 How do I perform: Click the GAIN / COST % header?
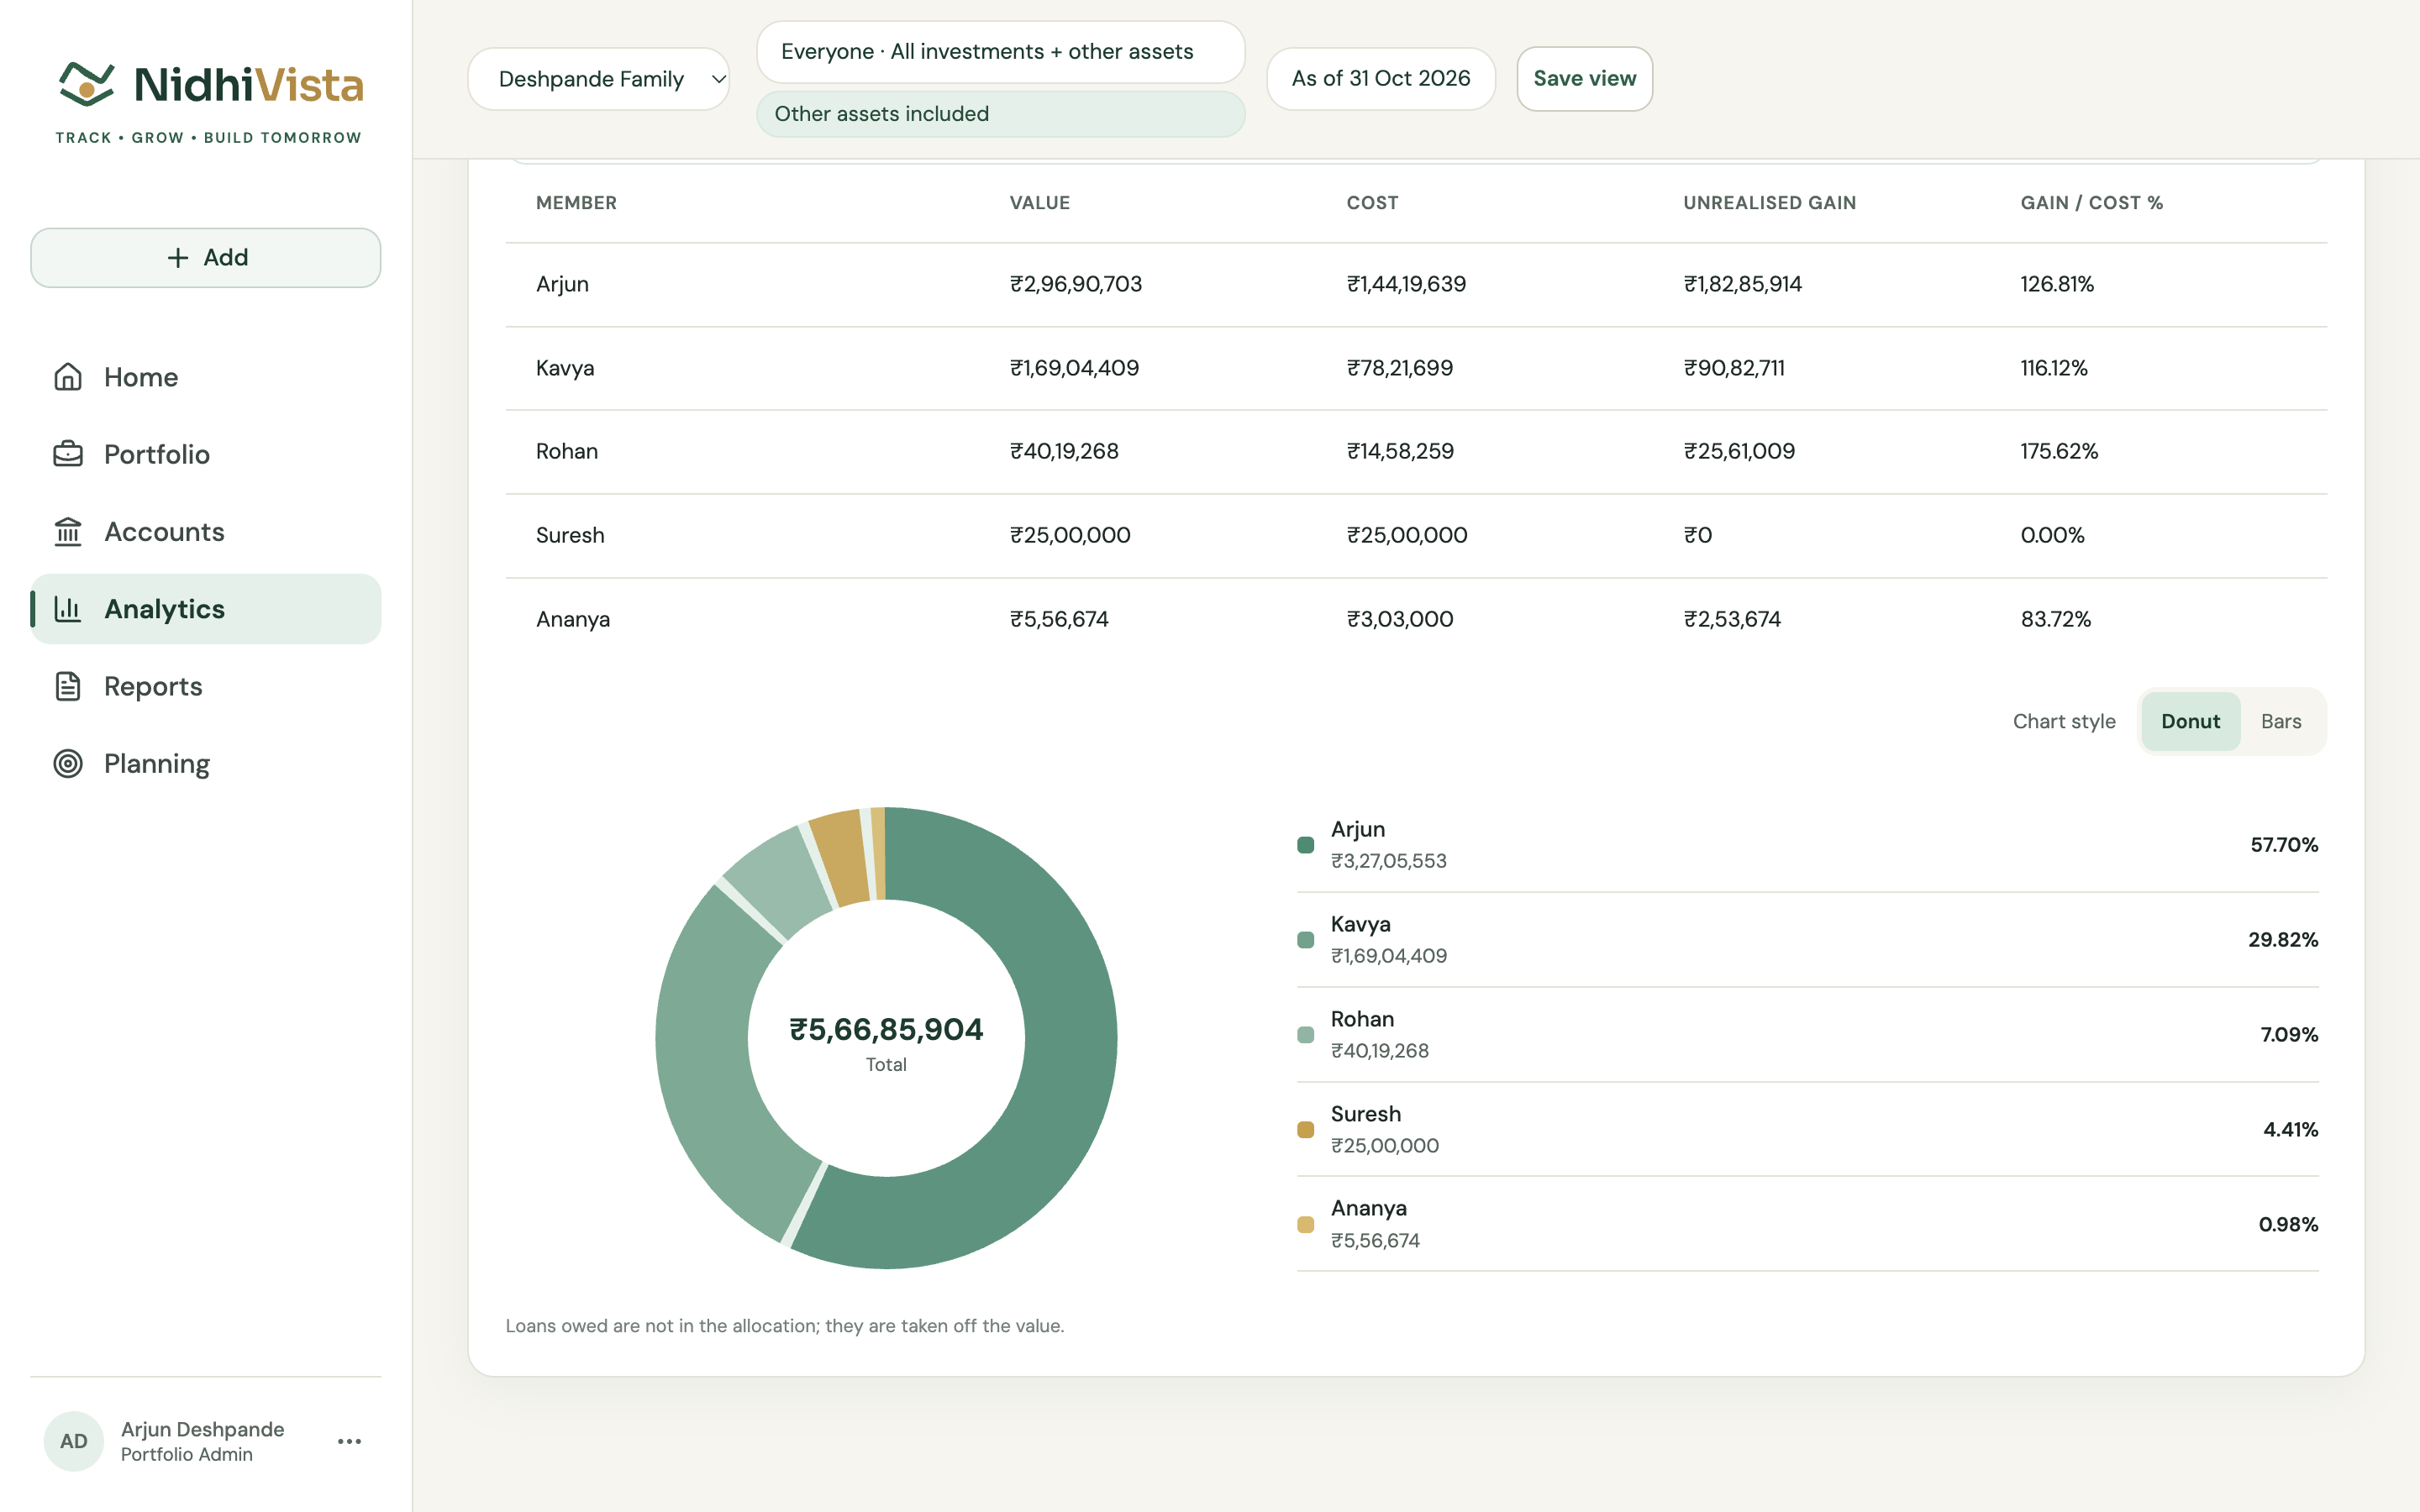(x=2091, y=203)
